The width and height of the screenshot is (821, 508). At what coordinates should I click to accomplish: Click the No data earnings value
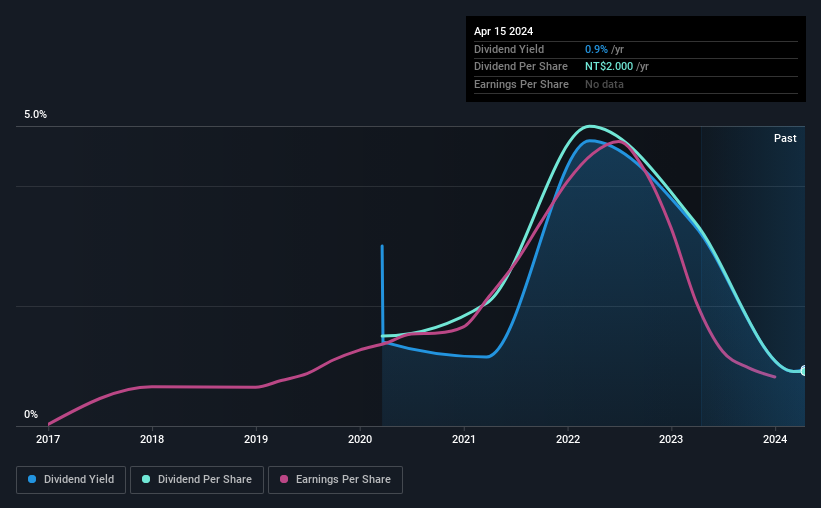pyautogui.click(x=604, y=84)
